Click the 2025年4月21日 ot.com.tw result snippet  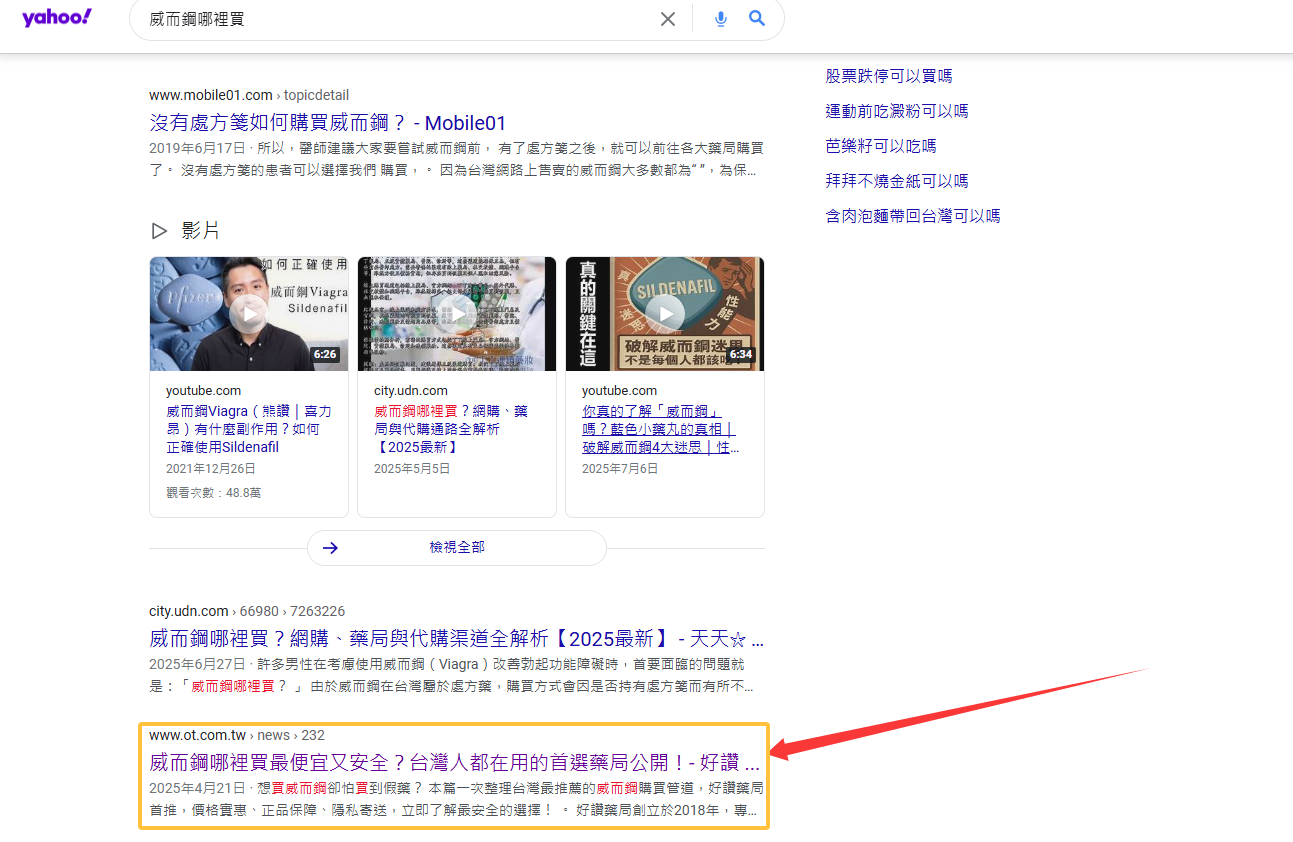tap(456, 799)
